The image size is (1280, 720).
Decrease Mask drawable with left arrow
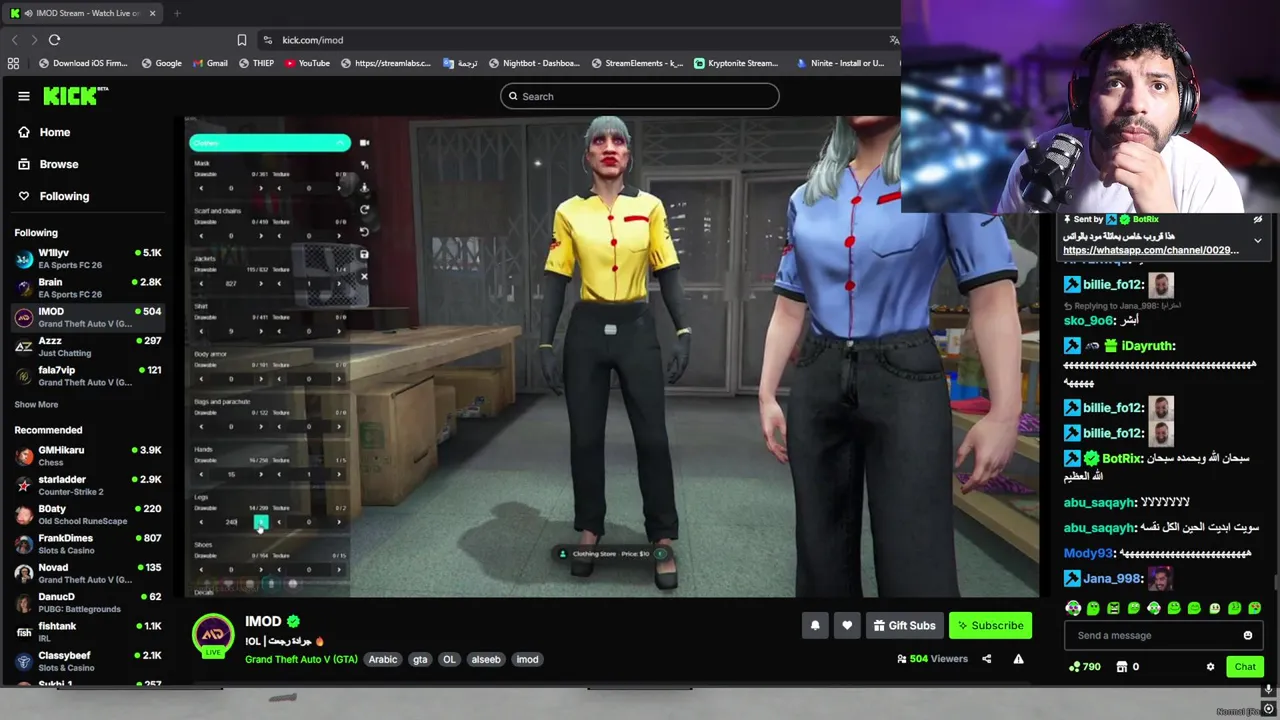coord(201,188)
